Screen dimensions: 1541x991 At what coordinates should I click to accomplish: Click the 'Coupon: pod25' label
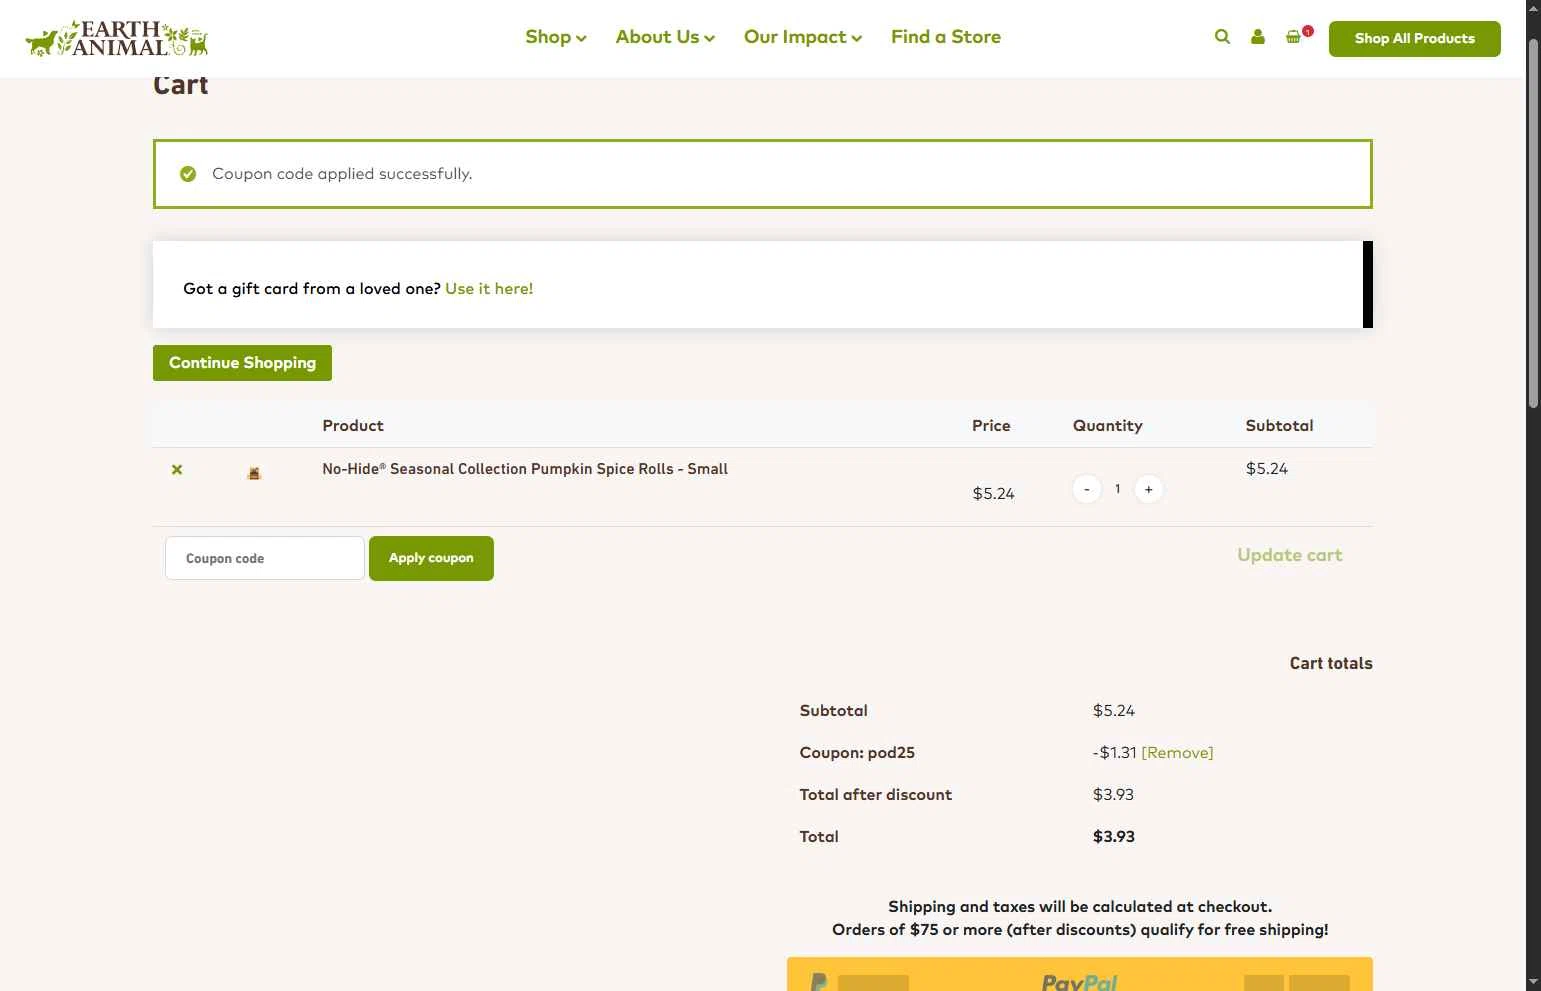[x=857, y=753]
